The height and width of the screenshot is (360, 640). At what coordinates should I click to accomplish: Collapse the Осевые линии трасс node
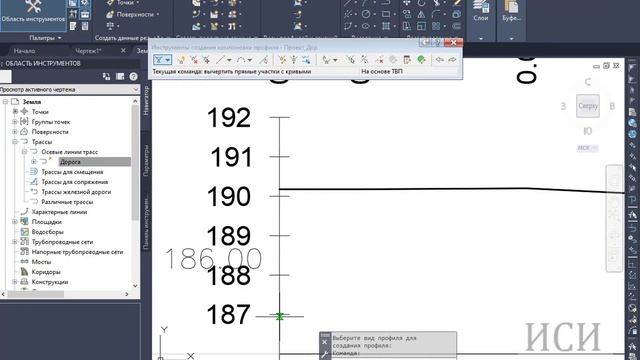(x=24, y=152)
